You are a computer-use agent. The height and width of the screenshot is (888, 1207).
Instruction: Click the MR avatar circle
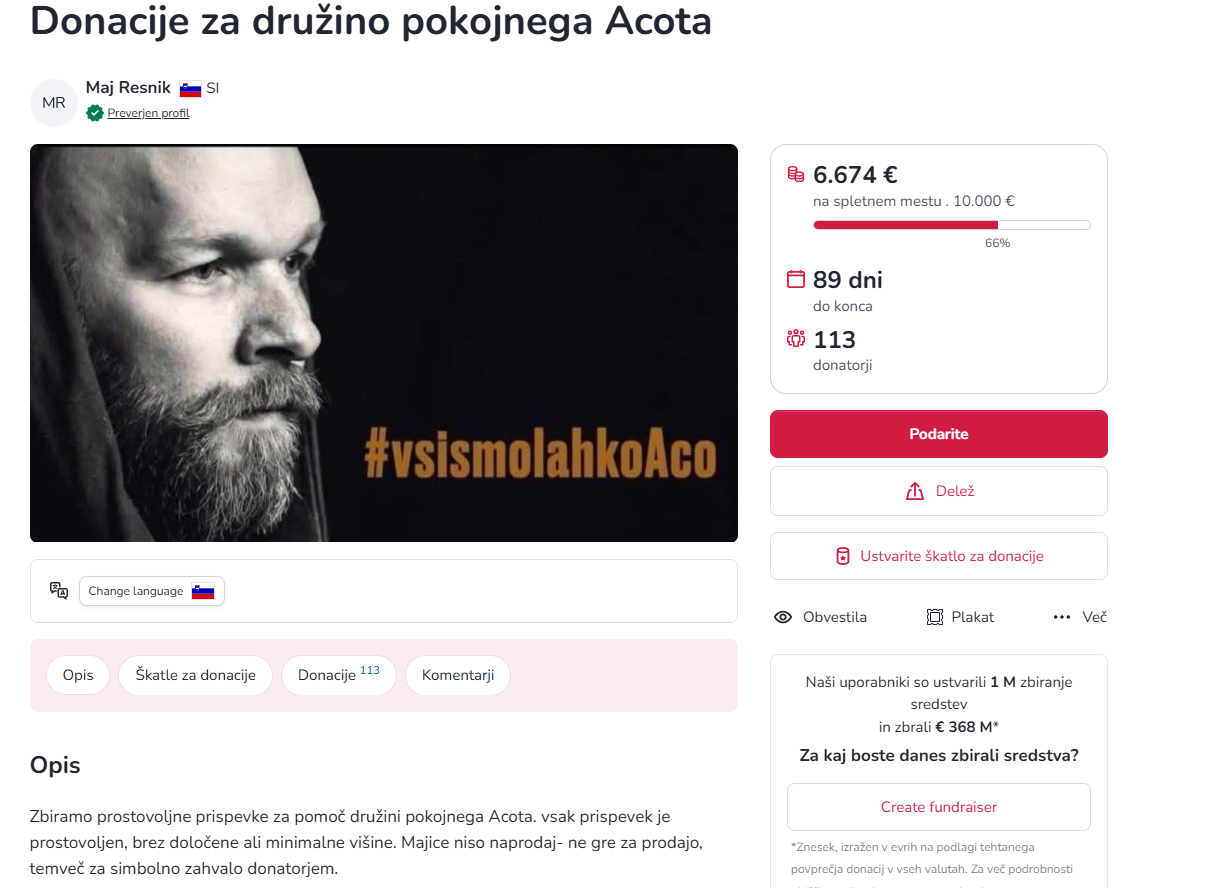54,103
